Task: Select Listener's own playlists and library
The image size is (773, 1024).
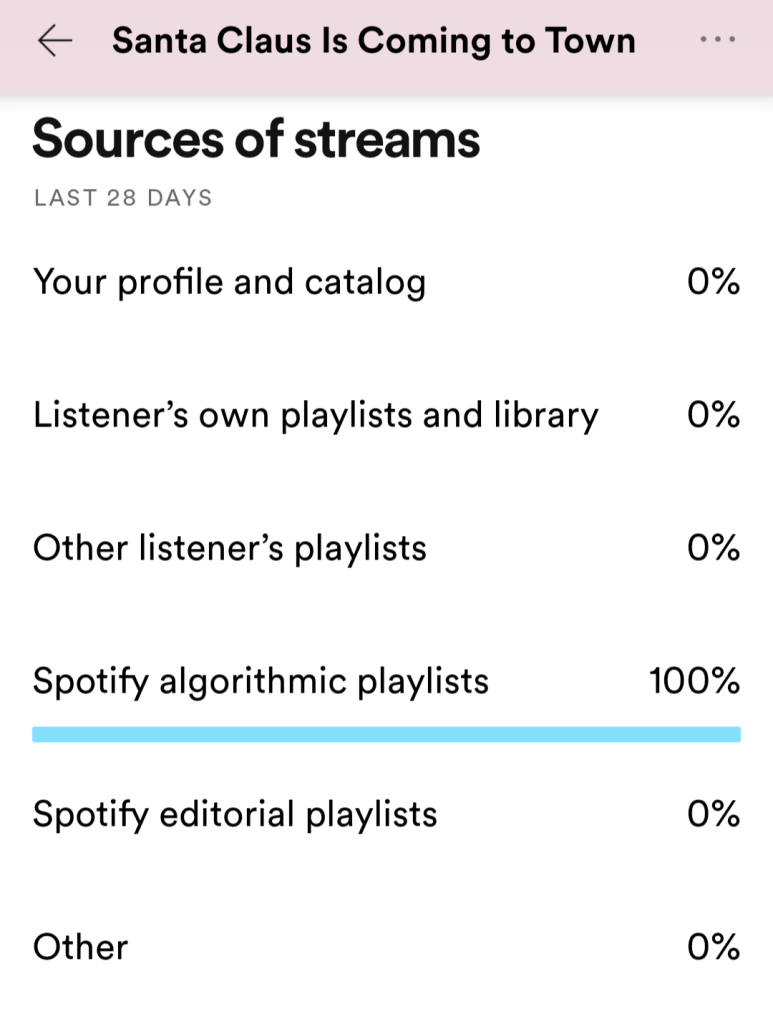Action: (x=316, y=415)
